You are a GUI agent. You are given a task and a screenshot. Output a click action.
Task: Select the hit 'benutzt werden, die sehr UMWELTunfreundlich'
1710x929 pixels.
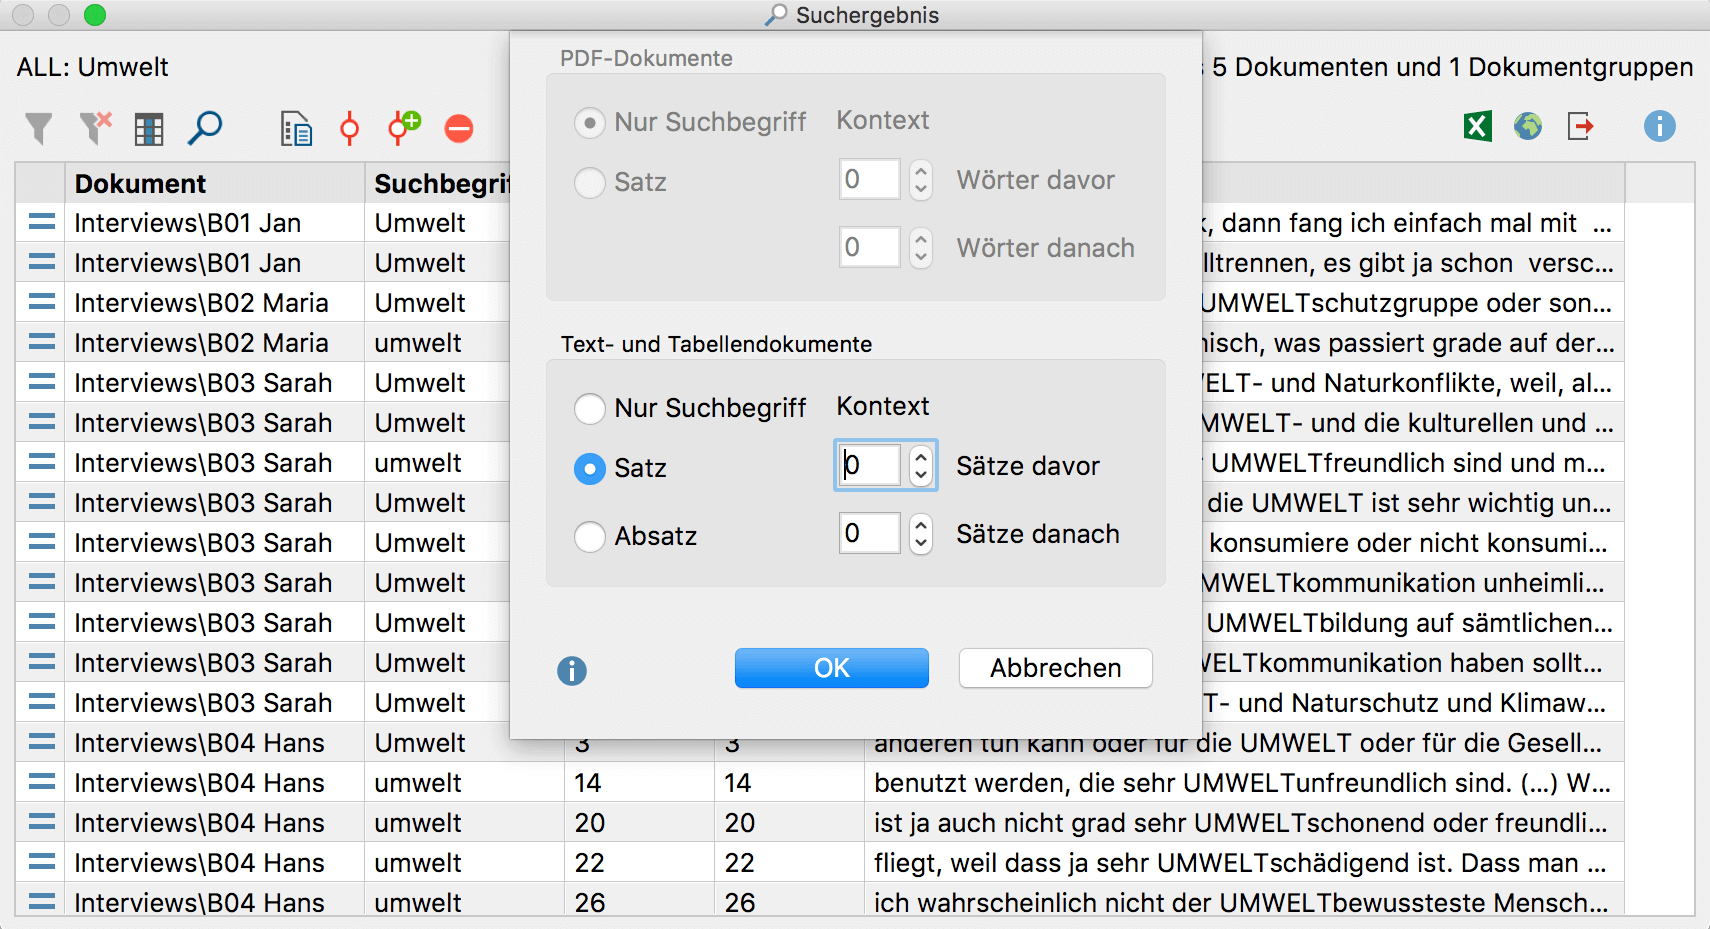pyautogui.click(x=1242, y=782)
